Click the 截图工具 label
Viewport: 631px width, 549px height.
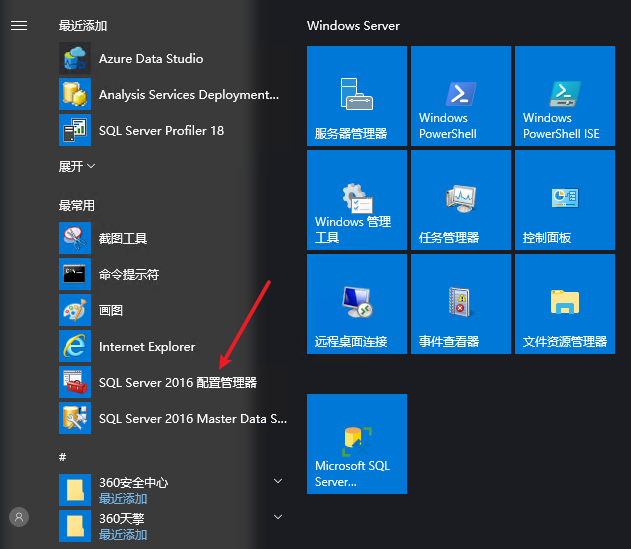click(x=123, y=239)
